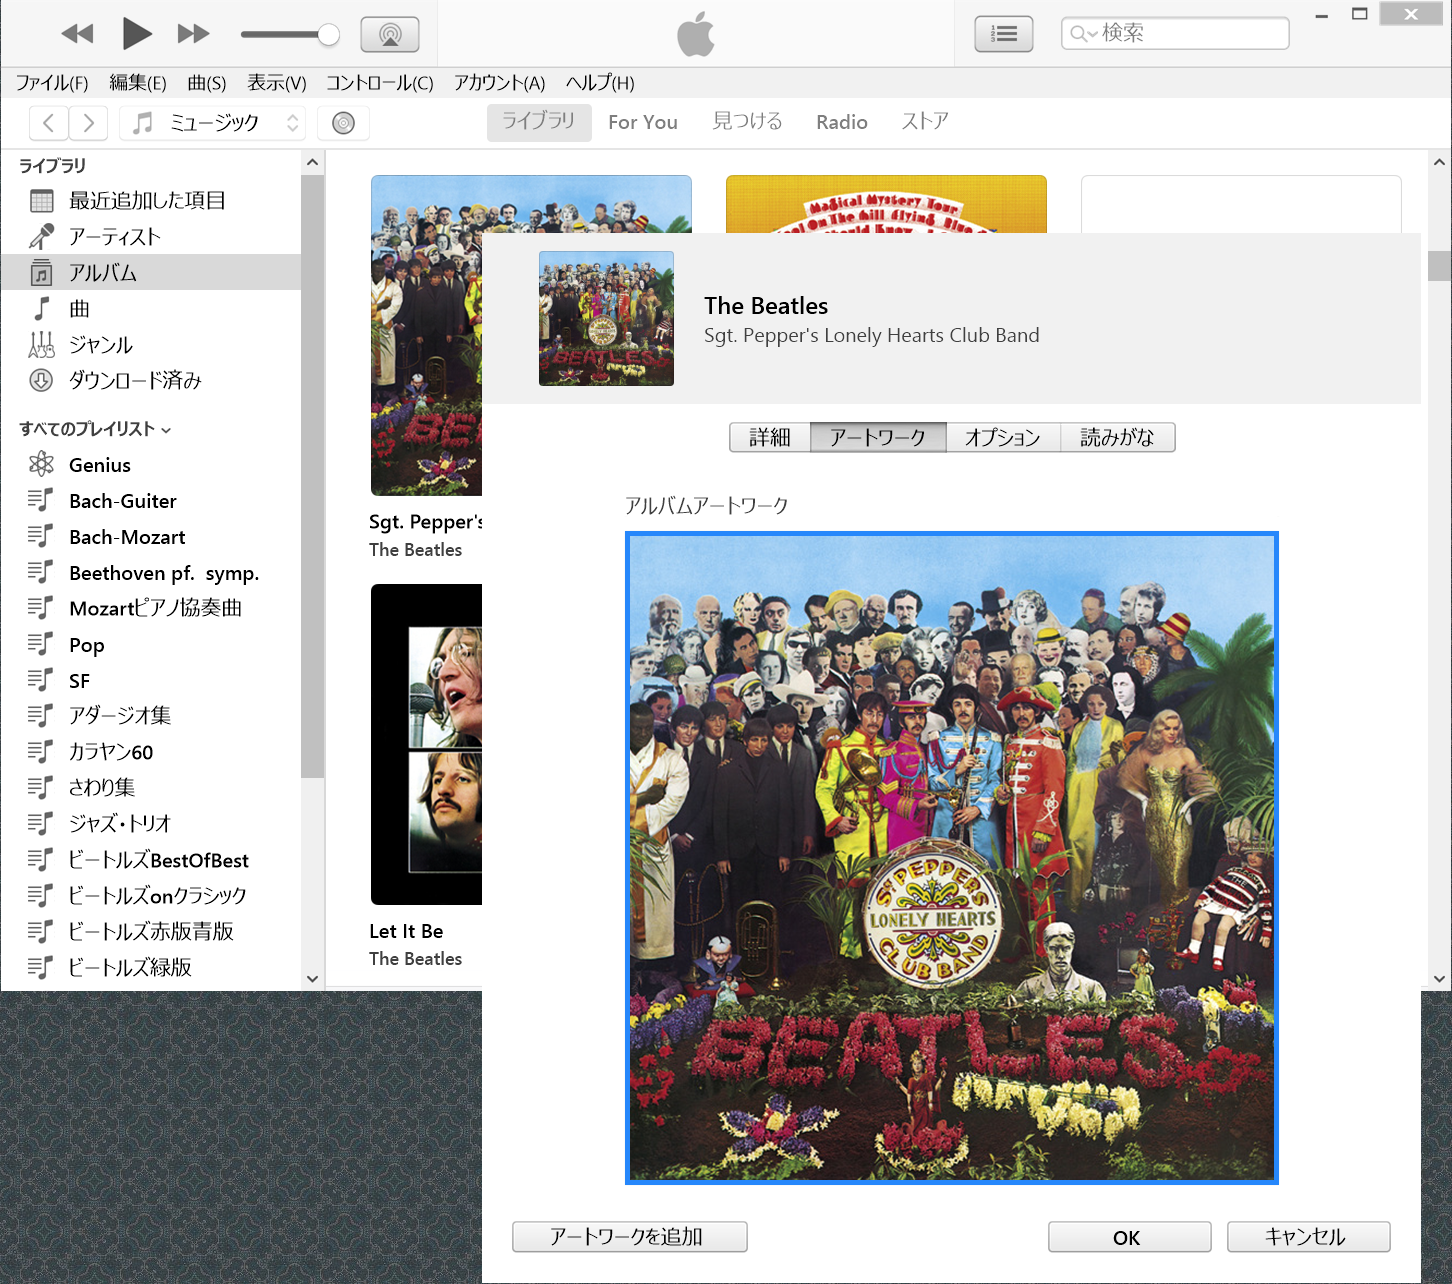
Task: Click the Play button
Action: pyautogui.click(x=136, y=34)
